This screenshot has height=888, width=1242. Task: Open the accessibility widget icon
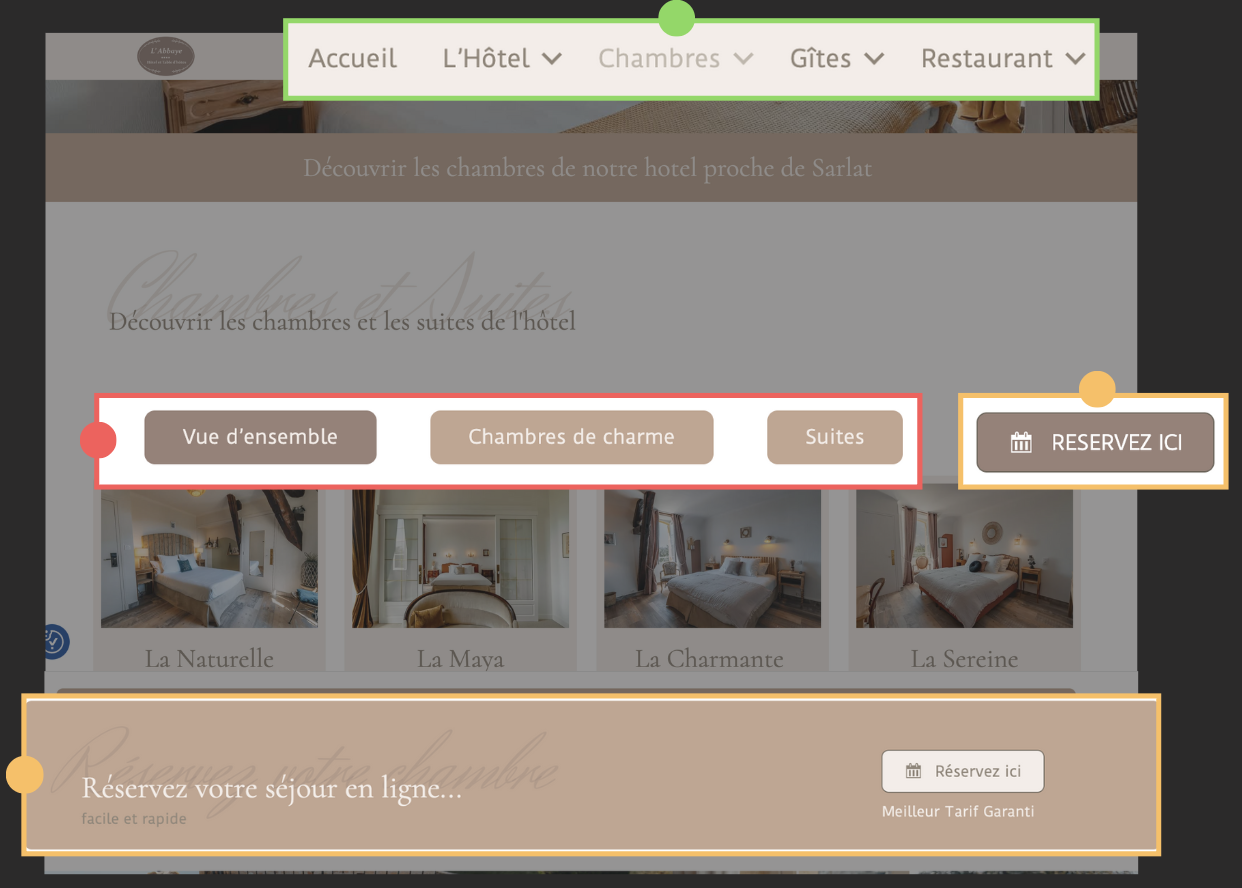pos(54,642)
